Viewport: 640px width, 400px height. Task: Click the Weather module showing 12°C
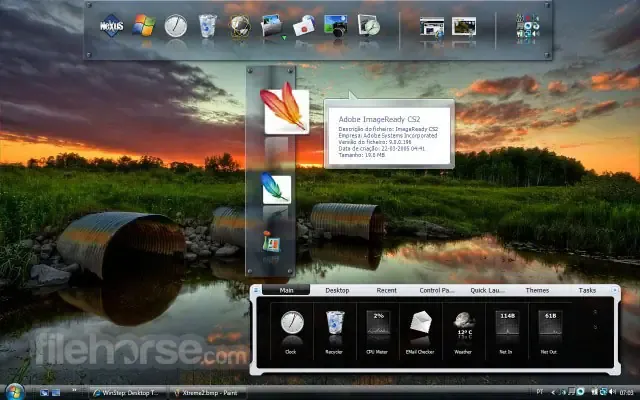pyautogui.click(x=465, y=327)
